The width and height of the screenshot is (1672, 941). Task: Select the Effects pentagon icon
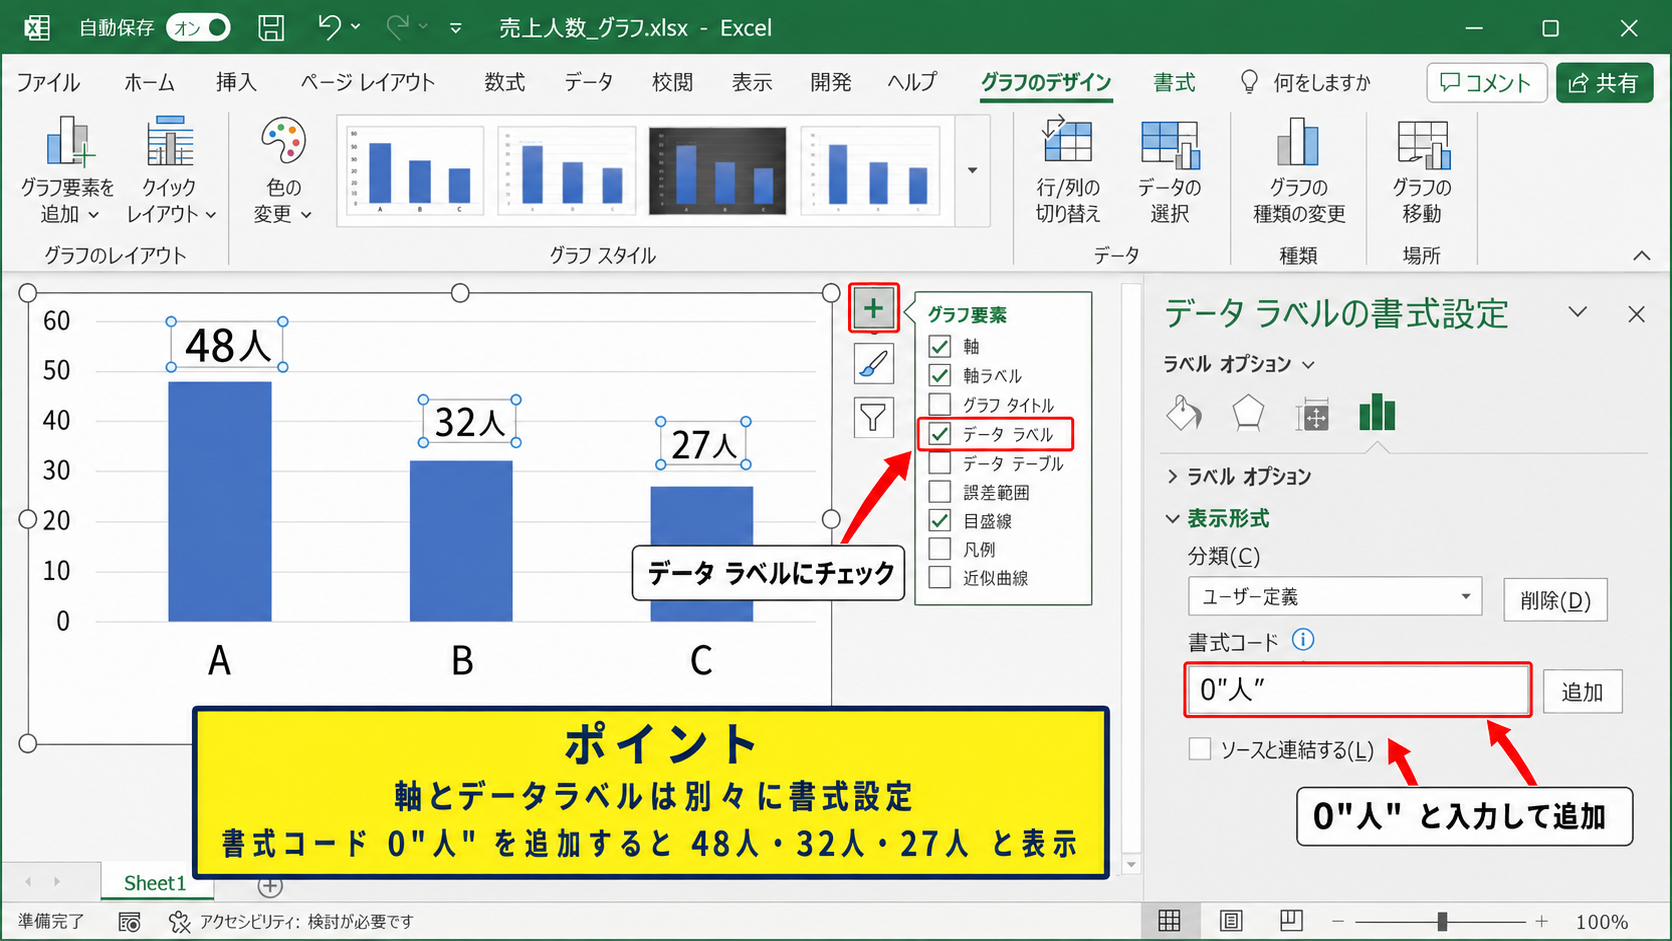[1248, 413]
